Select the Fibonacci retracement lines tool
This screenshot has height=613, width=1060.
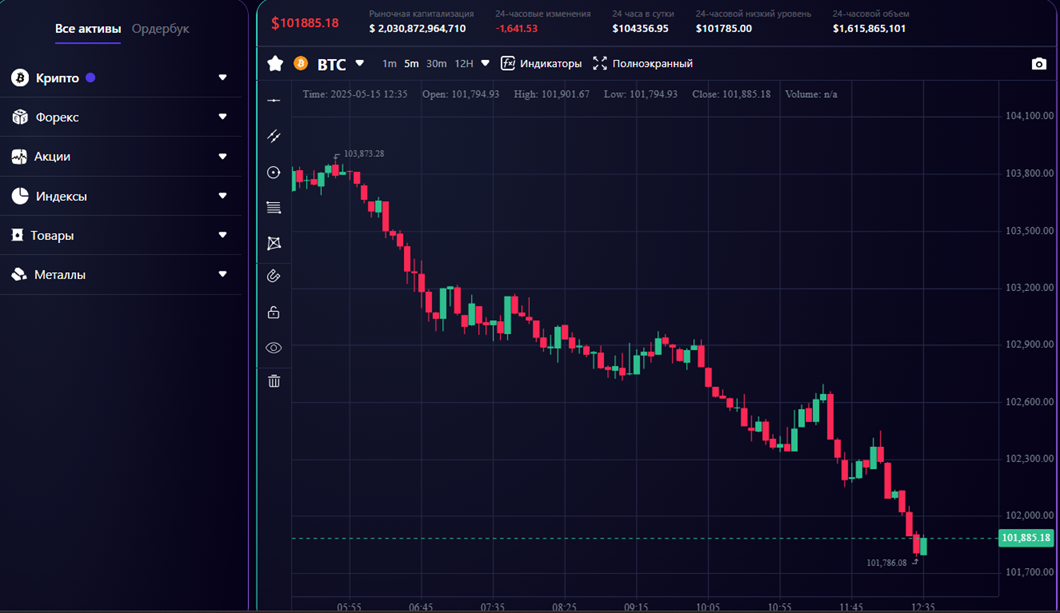coord(273,207)
